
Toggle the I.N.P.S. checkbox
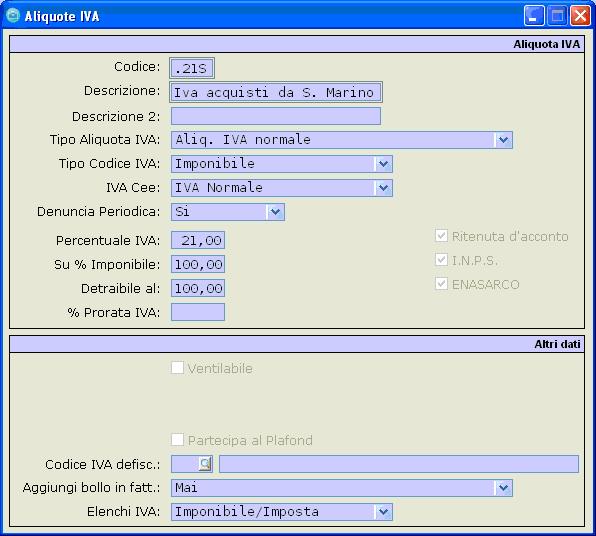pyautogui.click(x=441, y=260)
